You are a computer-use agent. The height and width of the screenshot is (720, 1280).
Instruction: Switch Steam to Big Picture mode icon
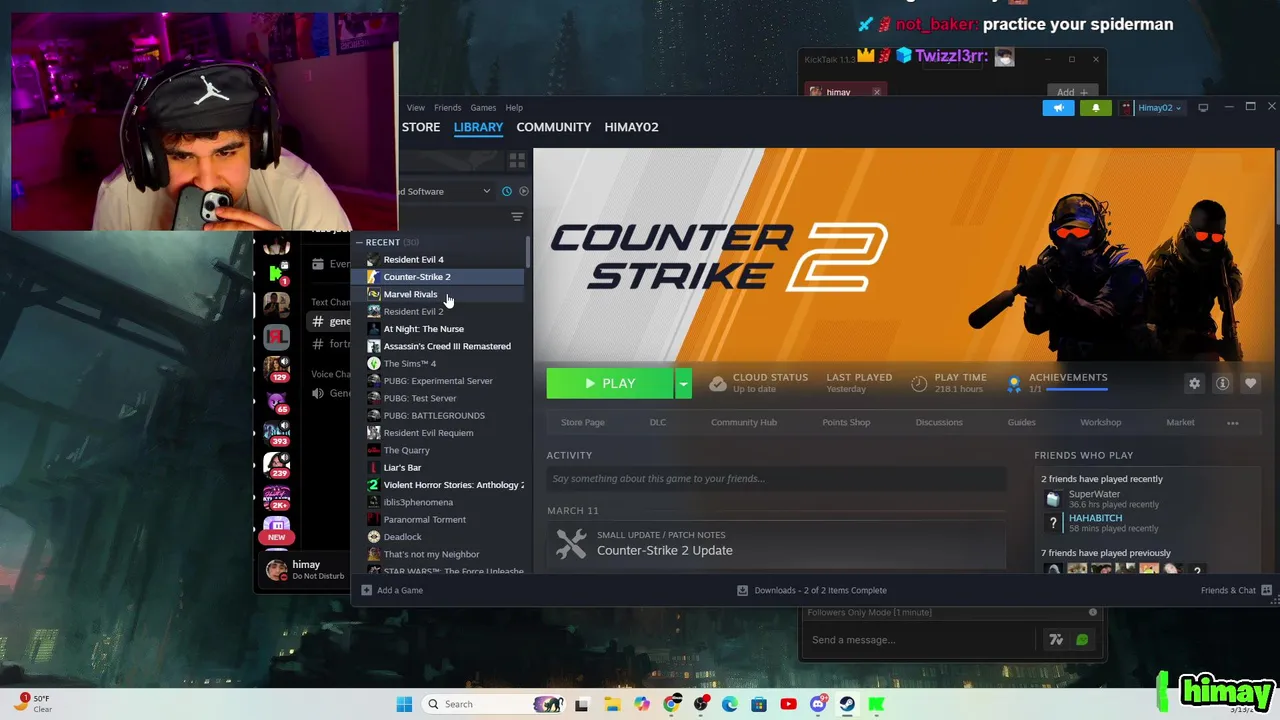tap(1203, 108)
